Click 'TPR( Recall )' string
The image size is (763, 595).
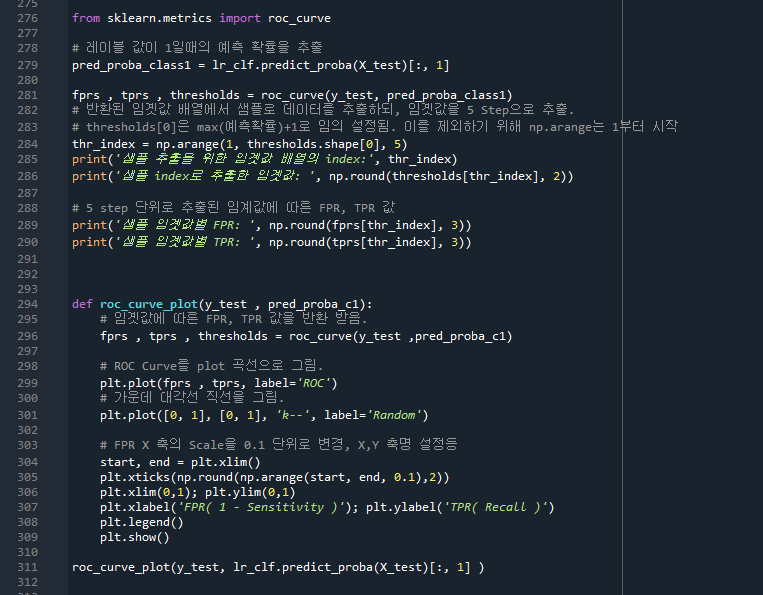point(495,507)
